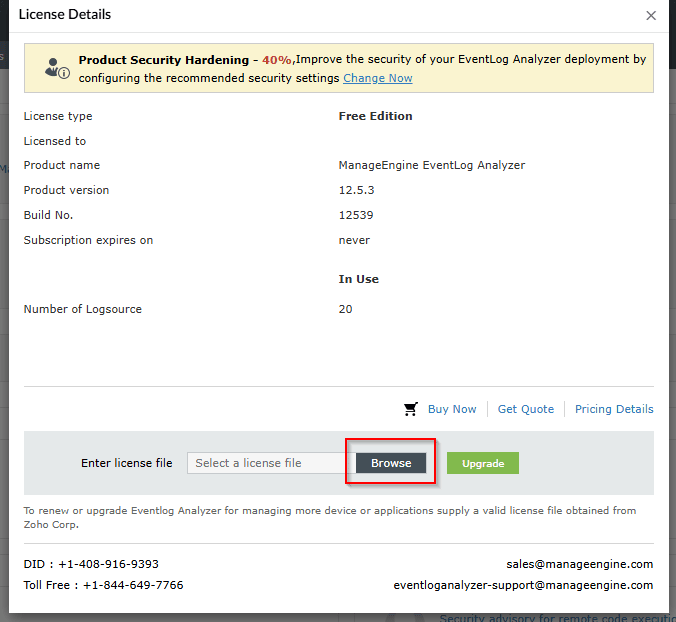Click the Free Edition license type value
This screenshot has height=622, width=676.
(x=375, y=116)
